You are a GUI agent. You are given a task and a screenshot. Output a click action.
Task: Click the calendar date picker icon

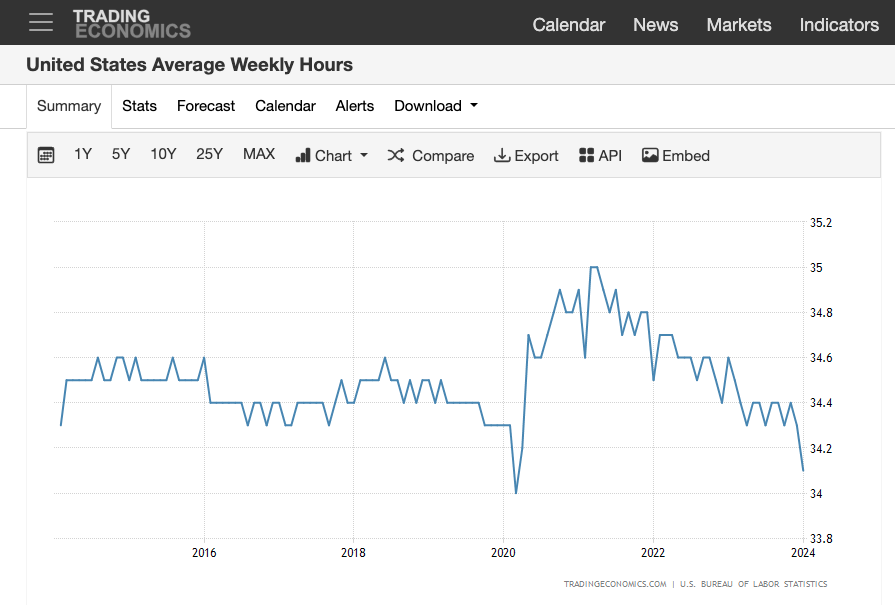tap(46, 155)
